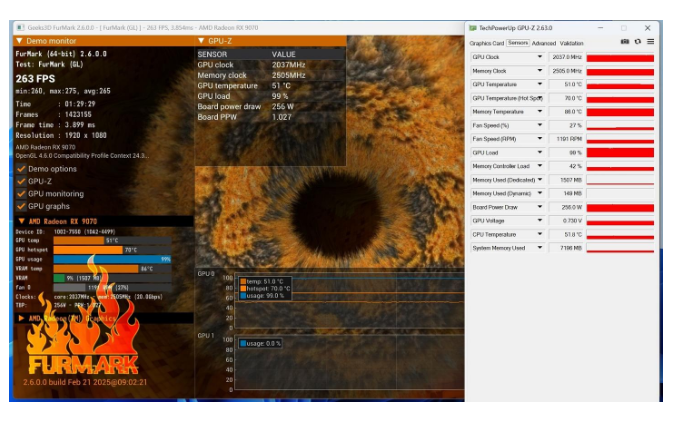This screenshot has width=676, height=421.
Task: Open the GPU-Z hamburger menu
Action: [x=650, y=42]
